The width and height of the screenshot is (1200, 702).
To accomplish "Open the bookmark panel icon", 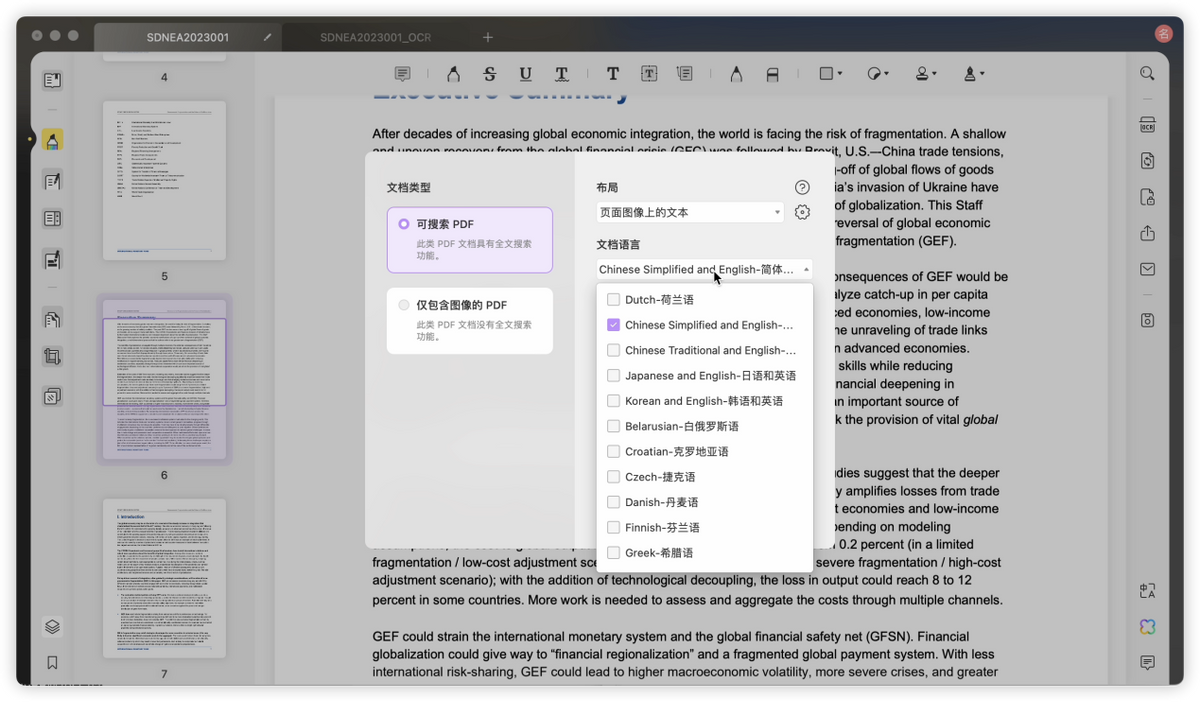I will point(53,662).
